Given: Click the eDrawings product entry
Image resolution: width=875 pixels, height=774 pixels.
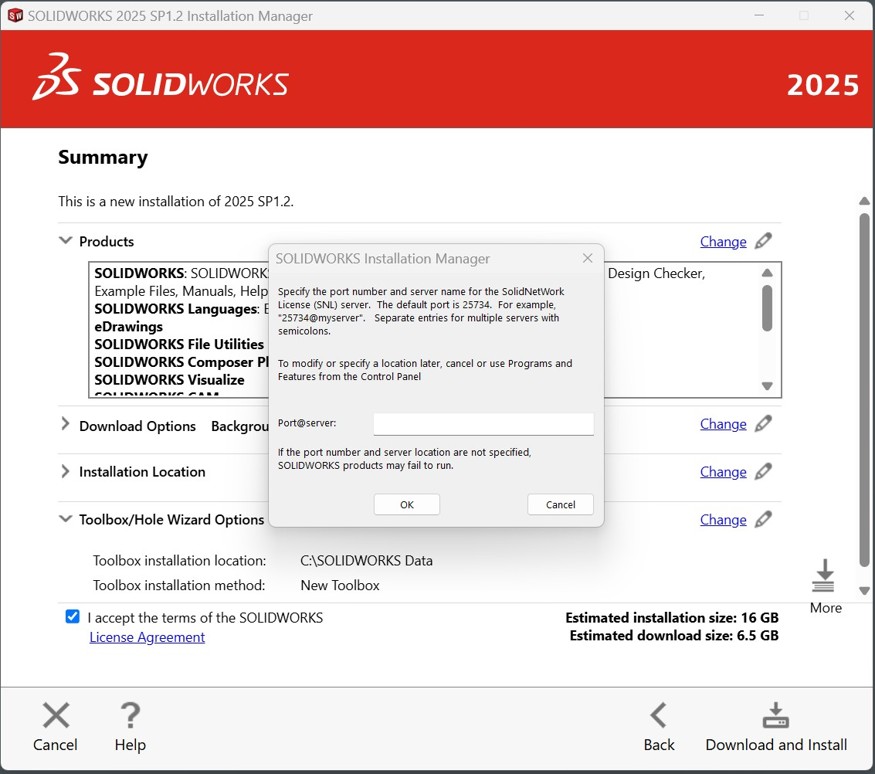Looking at the screenshot, I should (128, 326).
